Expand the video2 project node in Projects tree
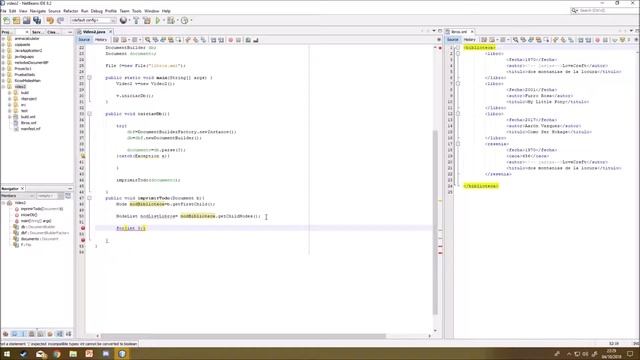 coord(4,87)
